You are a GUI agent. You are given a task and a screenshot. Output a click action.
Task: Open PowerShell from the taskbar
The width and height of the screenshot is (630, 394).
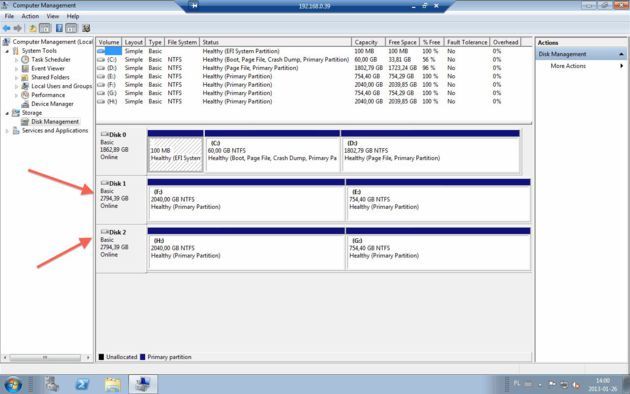82,384
